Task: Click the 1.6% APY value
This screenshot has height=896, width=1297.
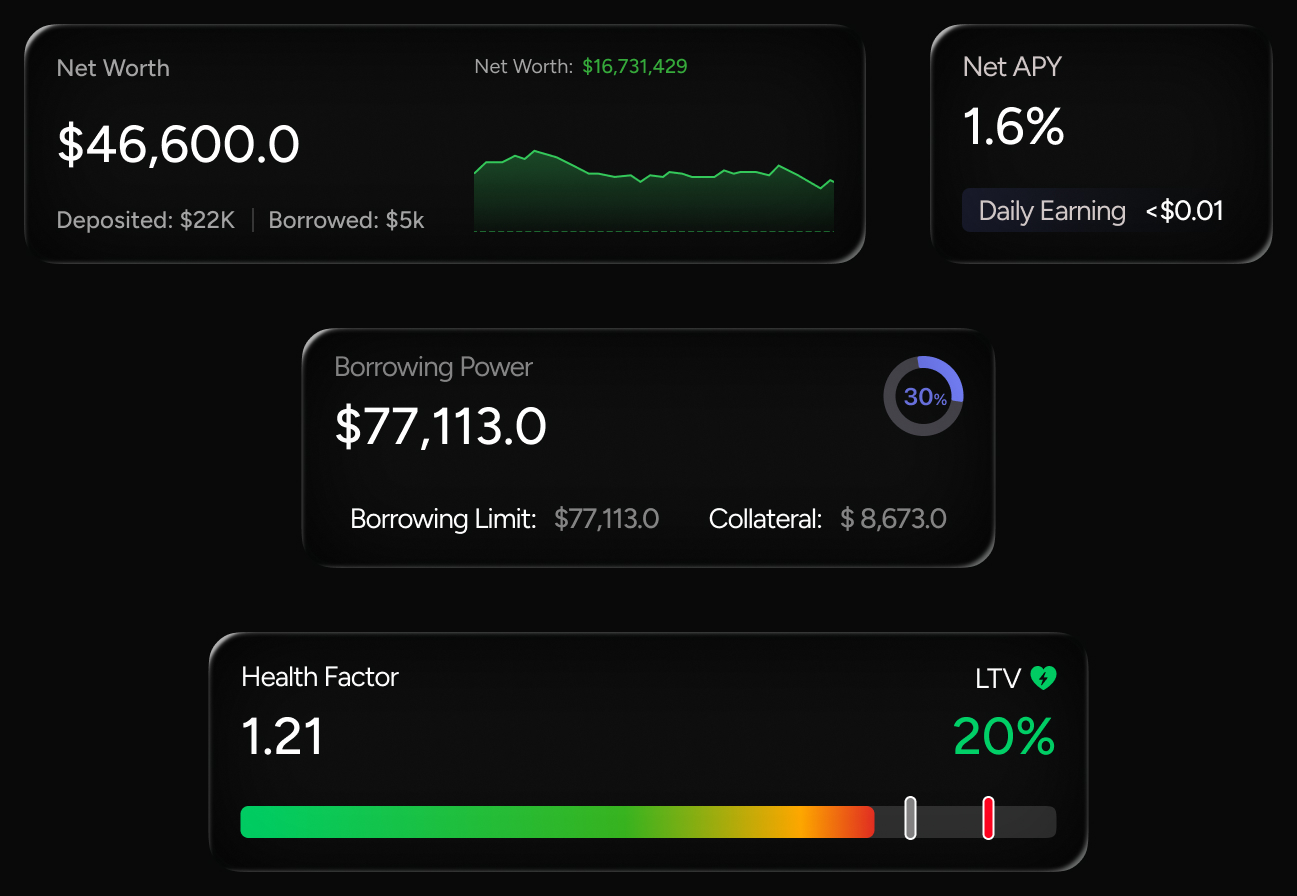Action: tap(1013, 127)
